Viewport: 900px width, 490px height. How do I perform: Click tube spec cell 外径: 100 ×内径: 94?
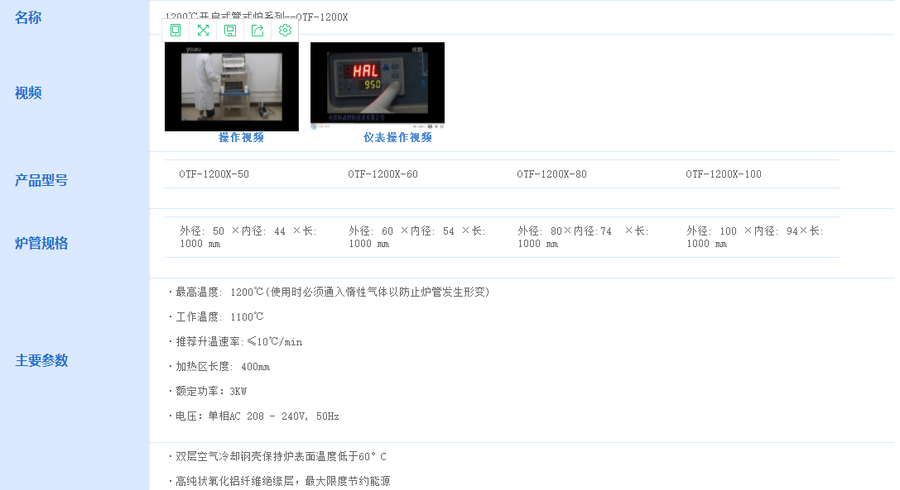pyautogui.click(x=755, y=238)
